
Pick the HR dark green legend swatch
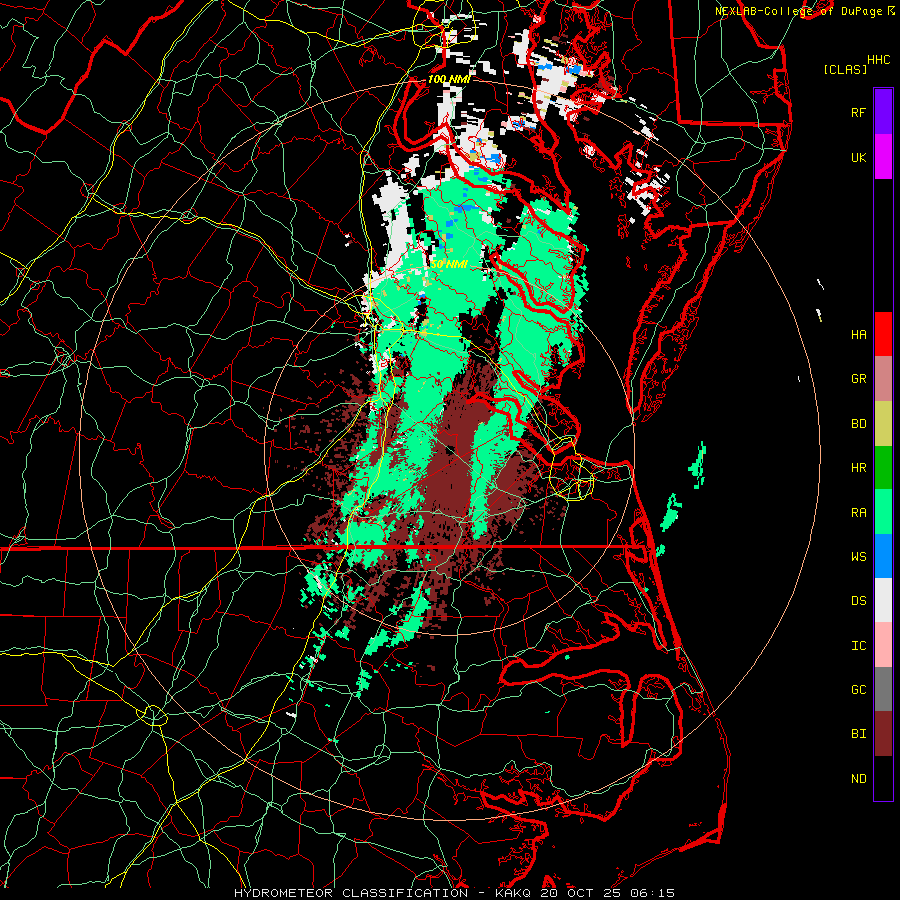click(x=883, y=468)
